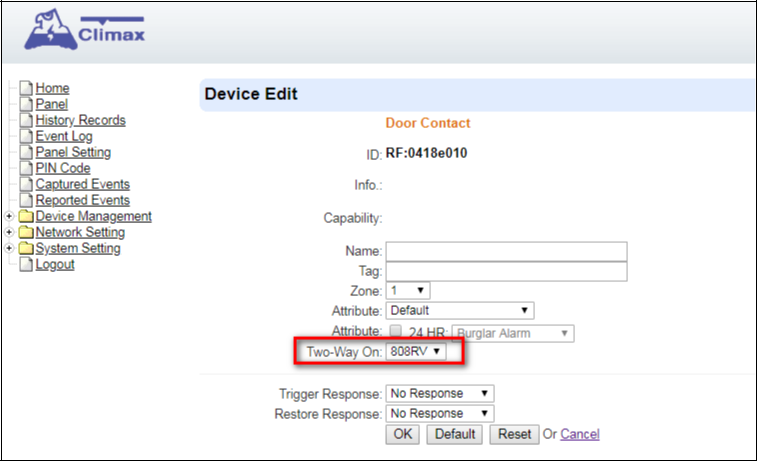The width and height of the screenshot is (757, 461).
Task: Click the folder icon beside Network Setting
Action: [x=26, y=232]
